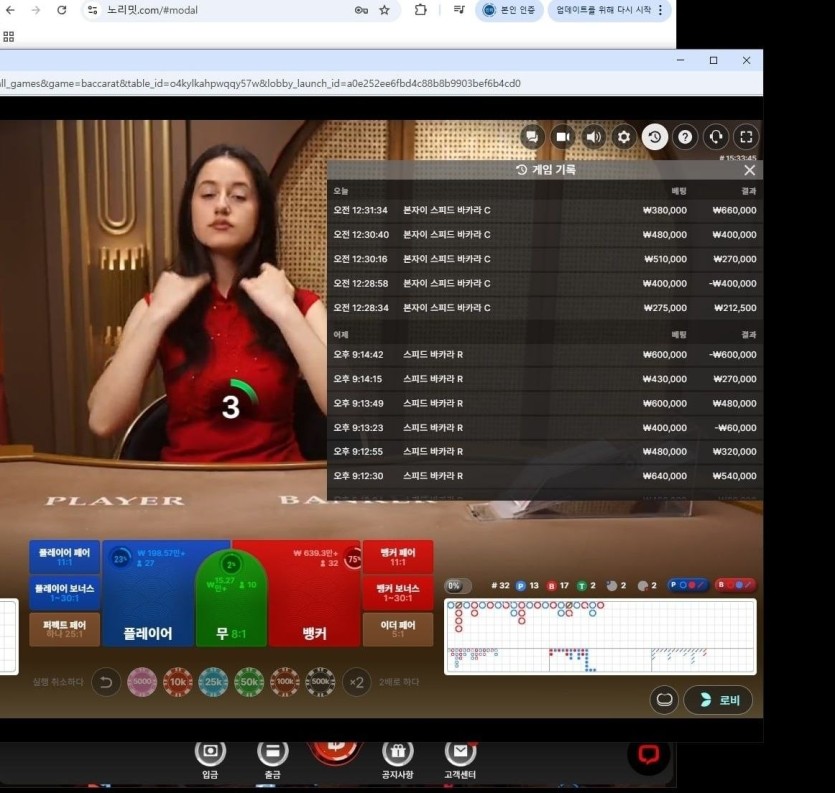The height and width of the screenshot is (793, 835).
Task: Open the gear settings icon
Action: tap(624, 137)
